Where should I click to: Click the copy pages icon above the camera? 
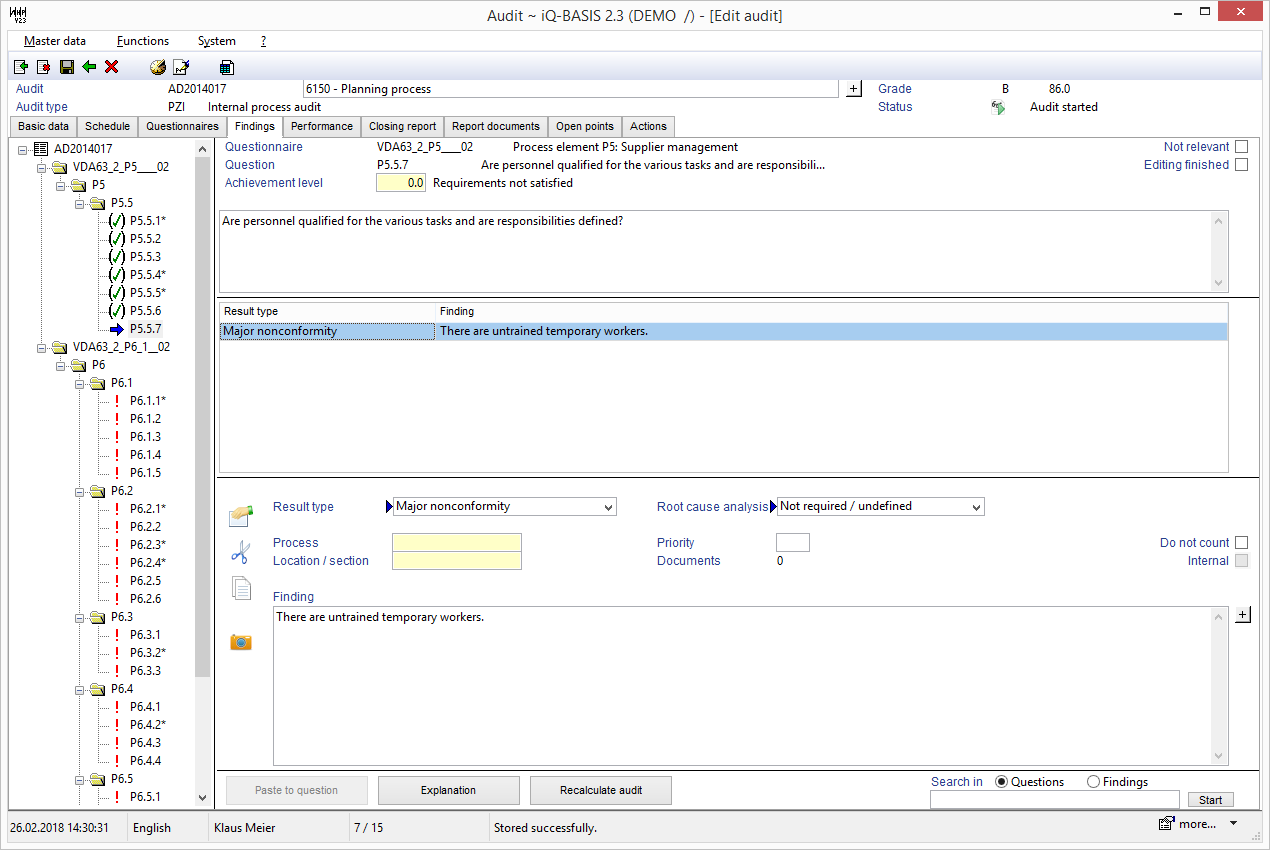(x=241, y=588)
